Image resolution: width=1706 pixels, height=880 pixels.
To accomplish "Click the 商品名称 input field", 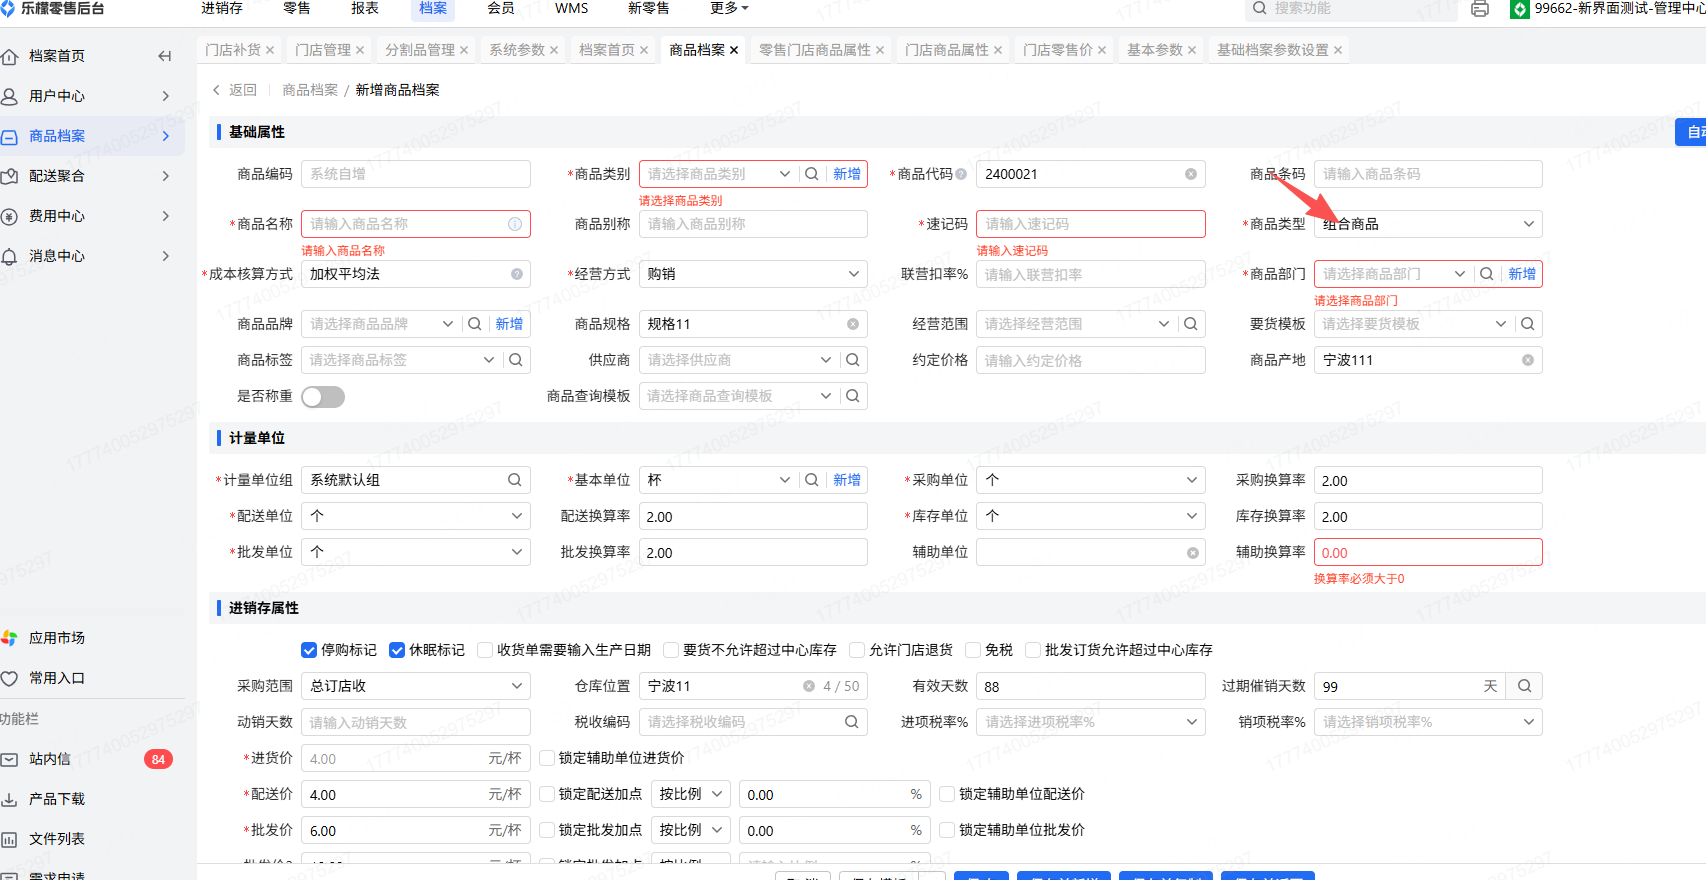I will 407,224.
